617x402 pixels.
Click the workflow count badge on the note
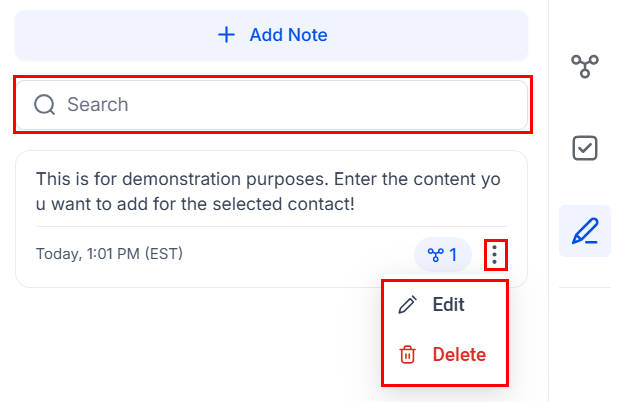(443, 255)
